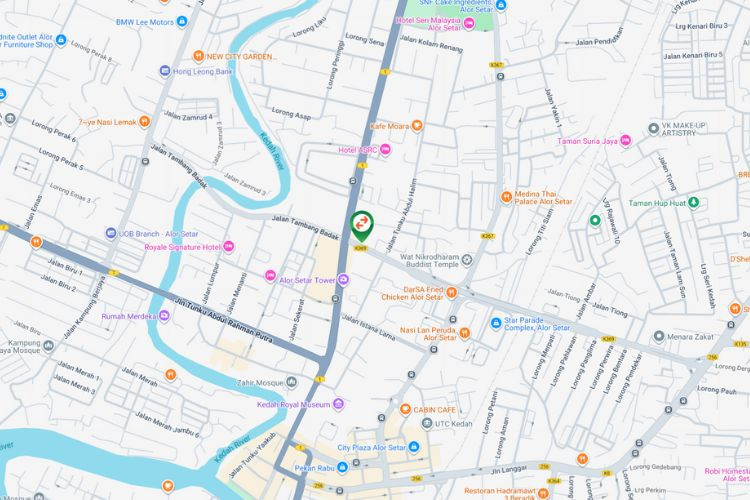Click the City Plaza Alor Setar shopping icon

tap(414, 447)
